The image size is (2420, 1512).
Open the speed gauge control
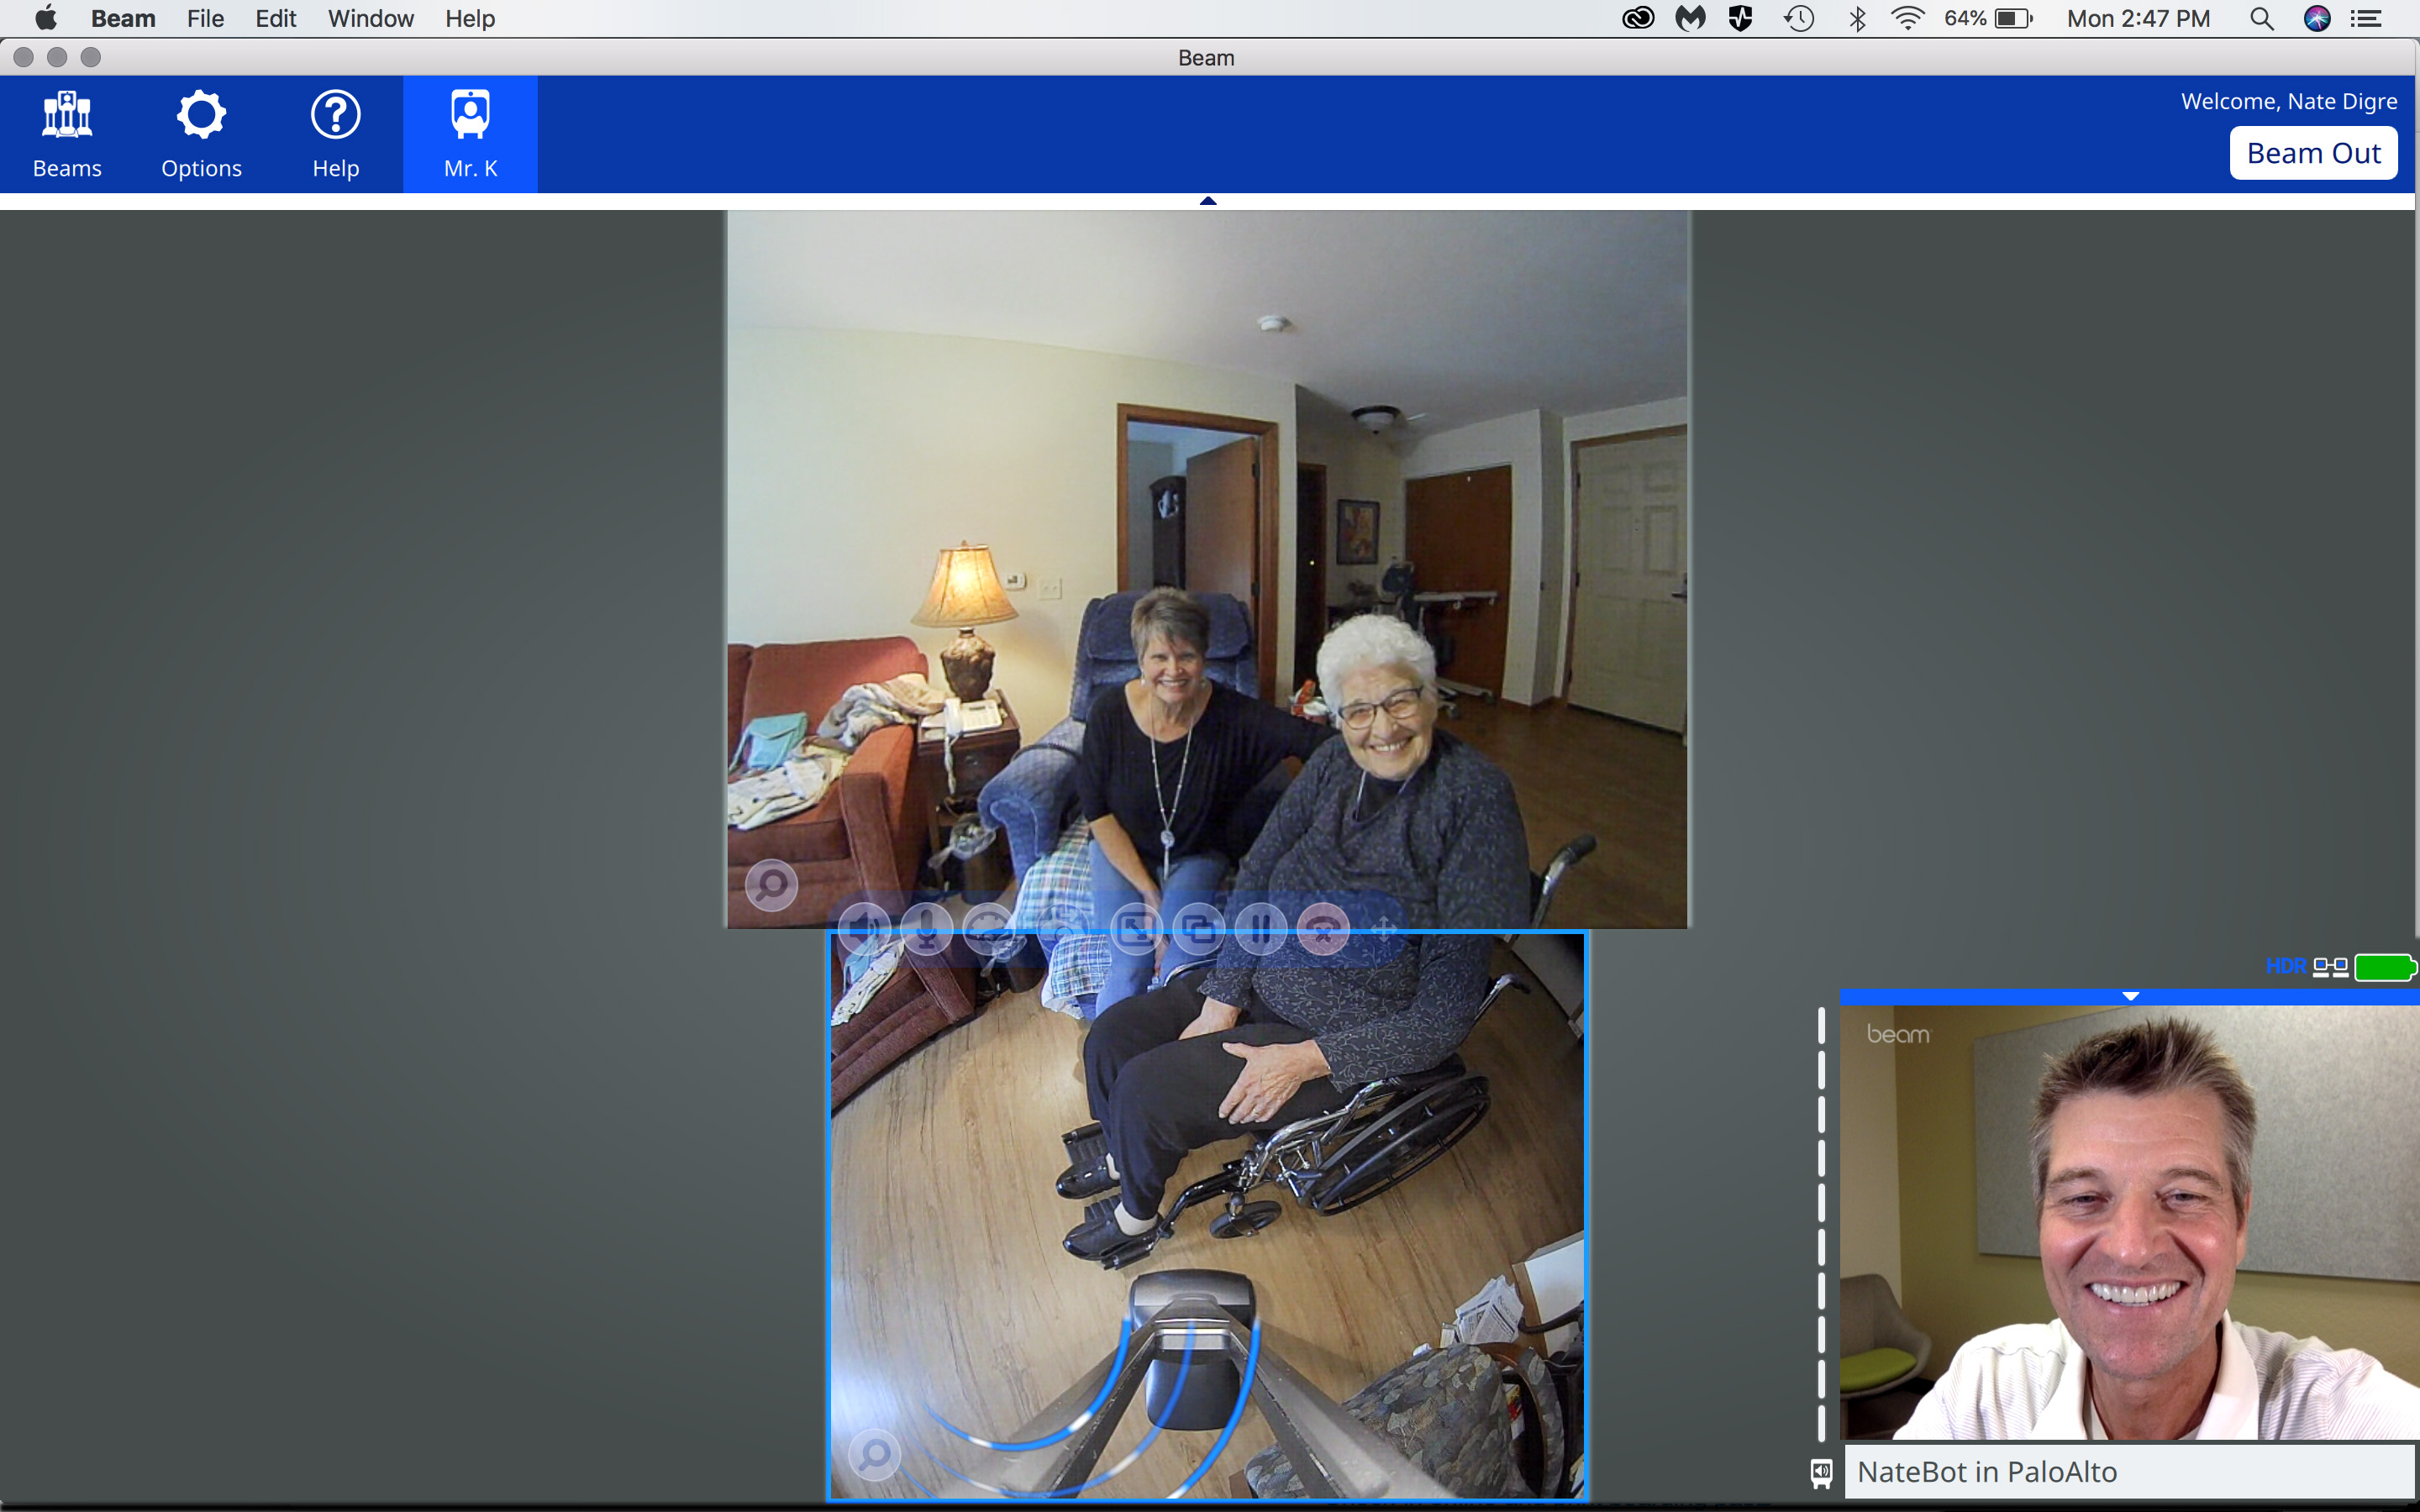click(989, 929)
